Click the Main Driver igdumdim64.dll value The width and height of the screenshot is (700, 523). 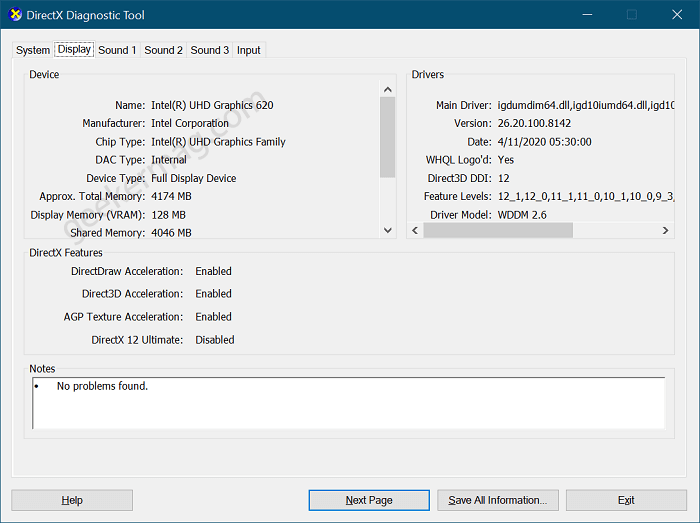tap(586, 105)
